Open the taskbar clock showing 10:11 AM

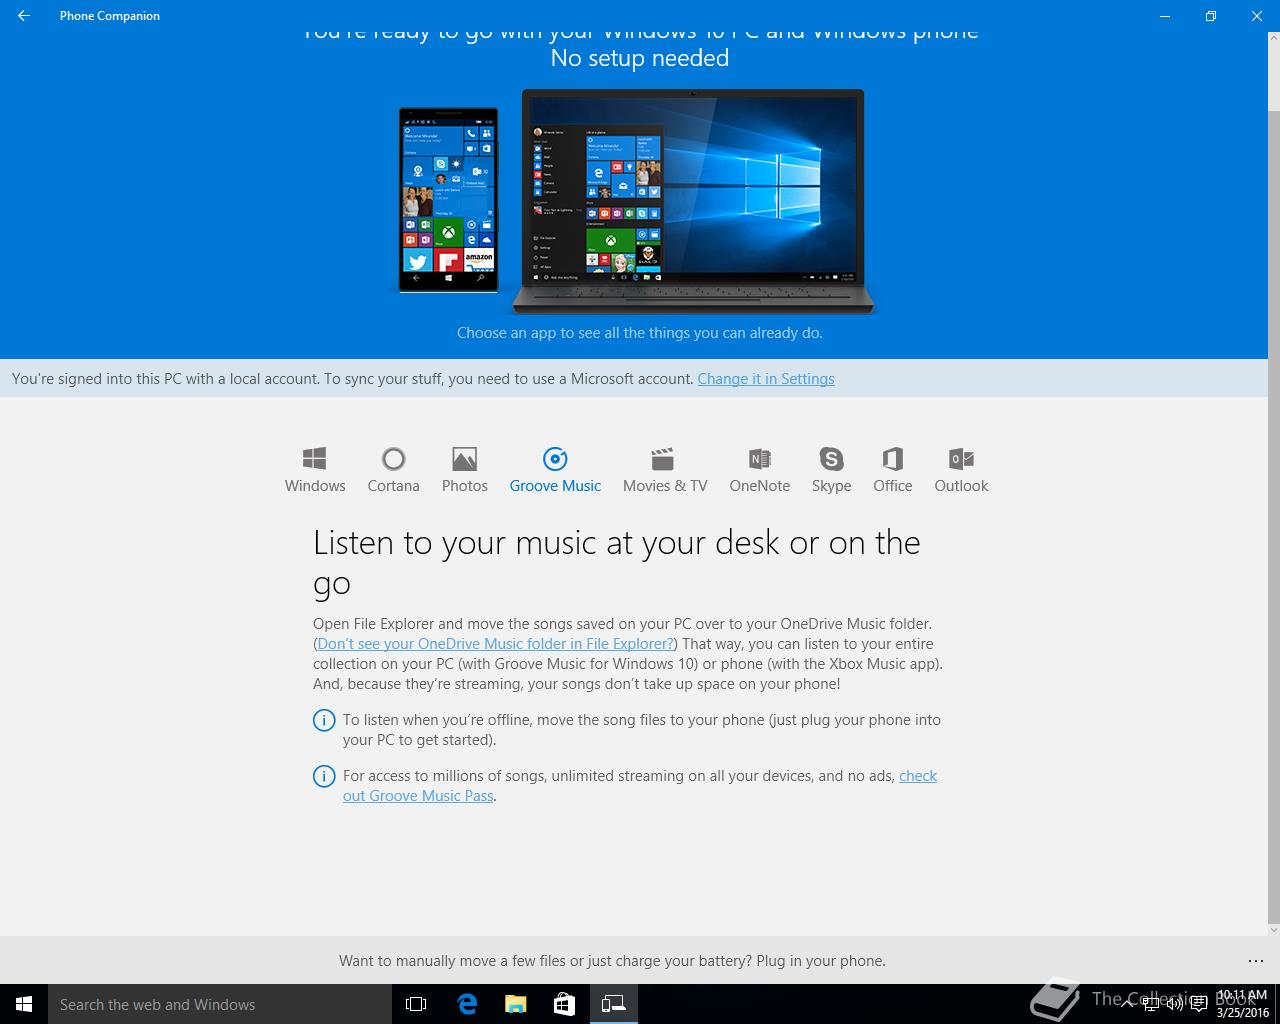click(x=1242, y=1004)
